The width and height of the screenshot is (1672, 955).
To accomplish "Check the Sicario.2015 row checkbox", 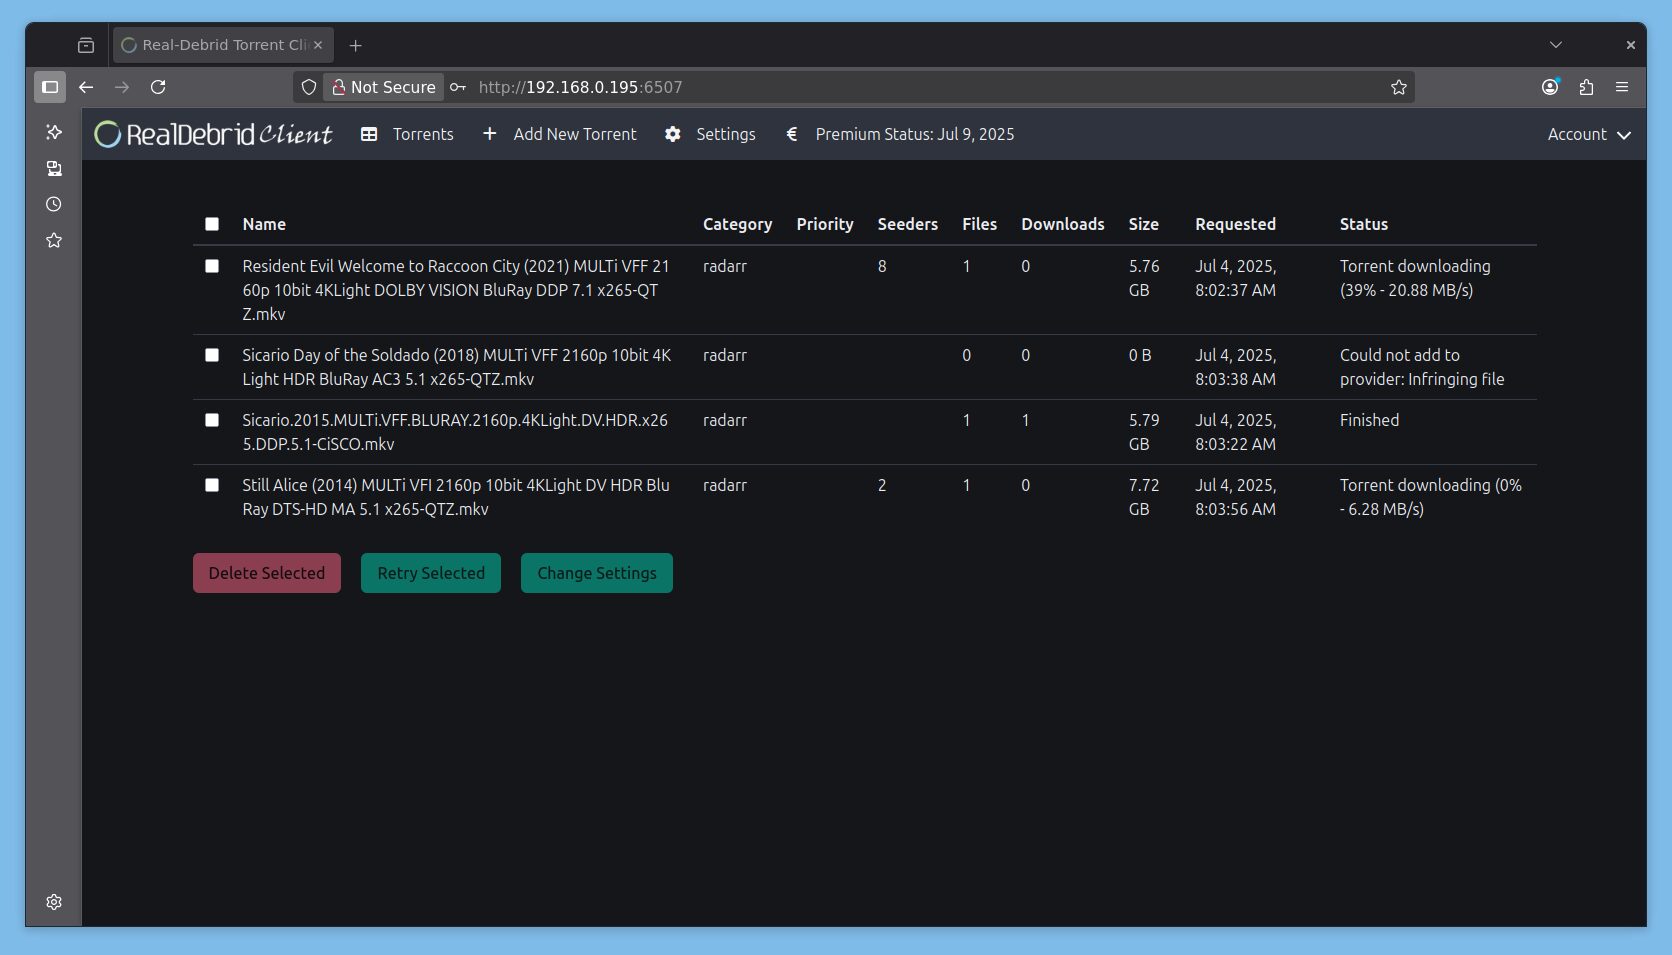I will tap(212, 420).
